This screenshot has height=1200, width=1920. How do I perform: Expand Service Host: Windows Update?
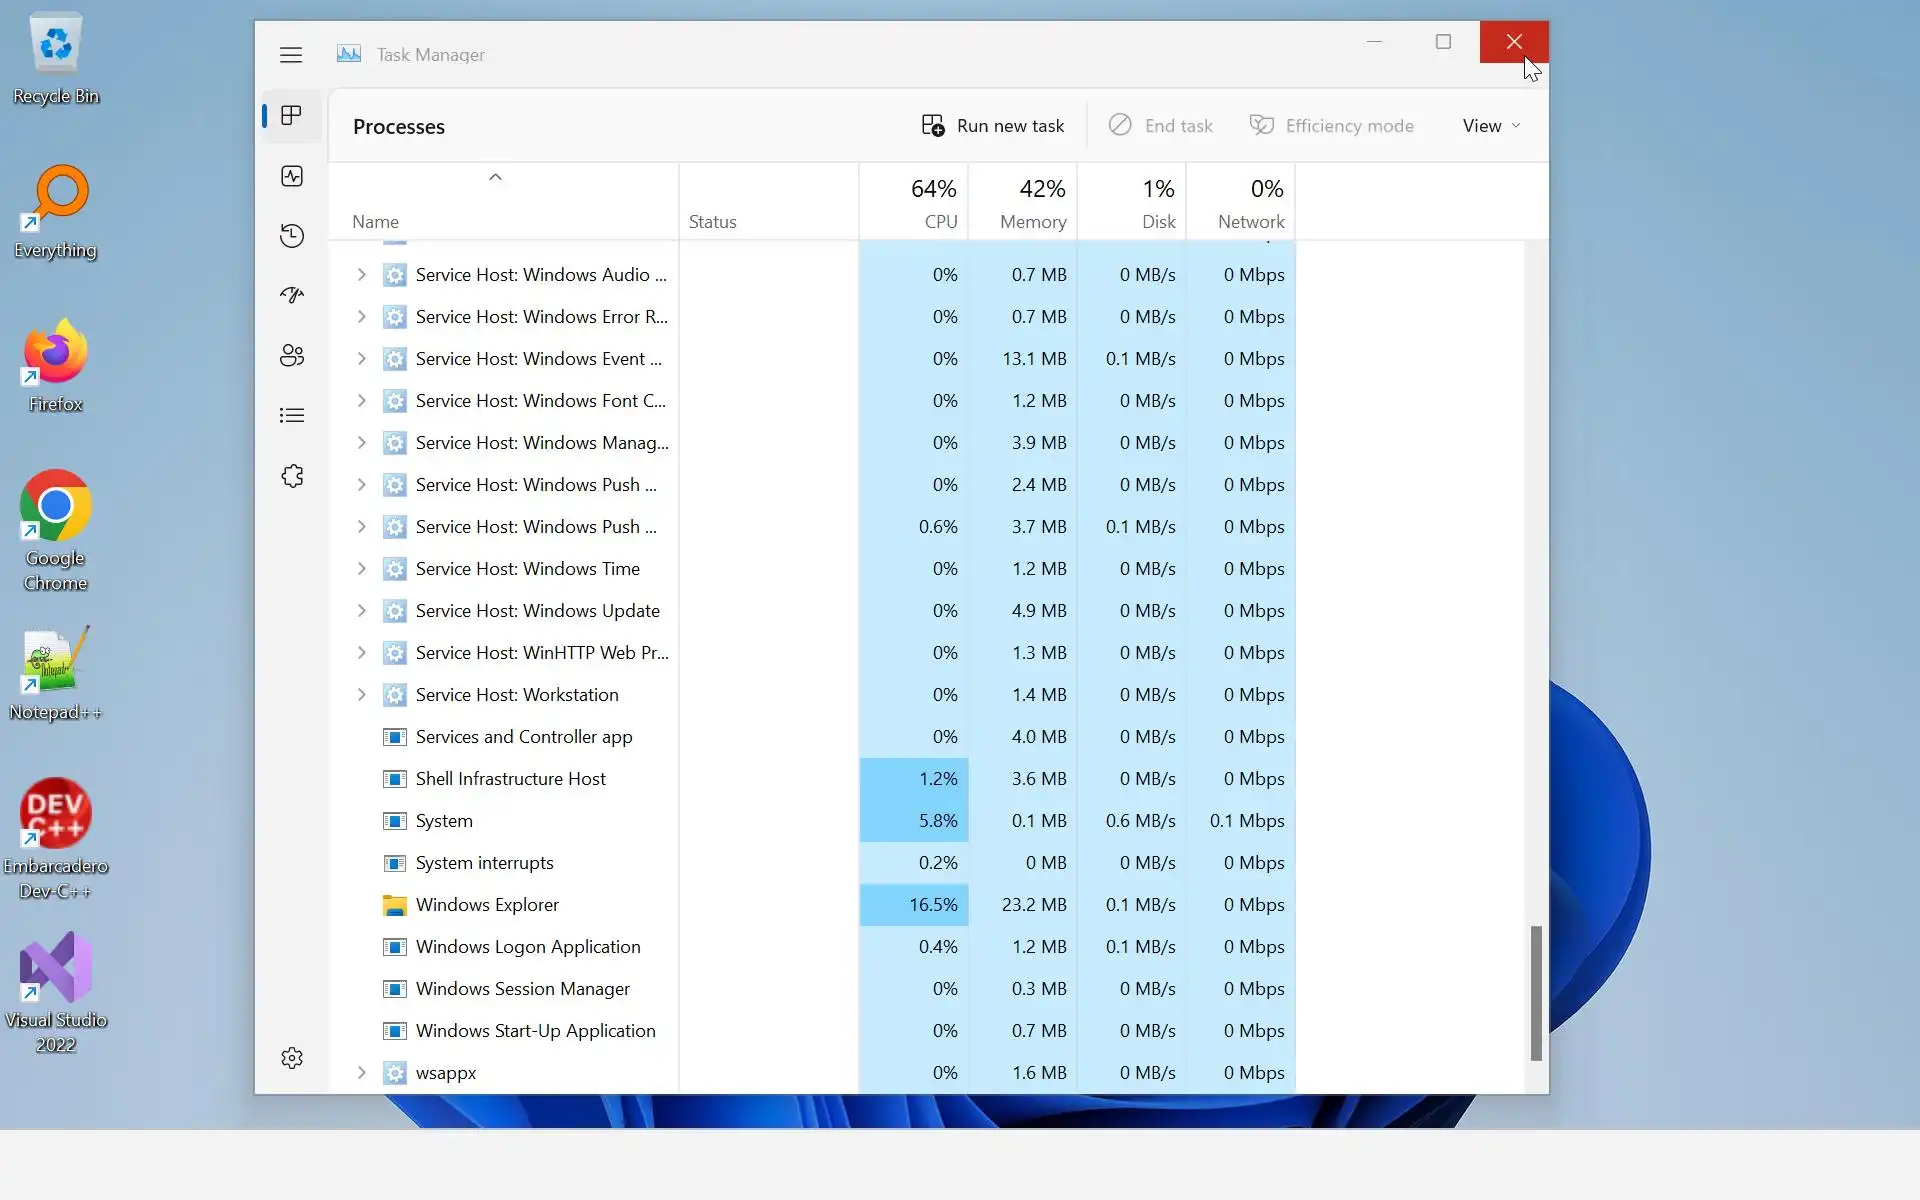click(x=362, y=610)
